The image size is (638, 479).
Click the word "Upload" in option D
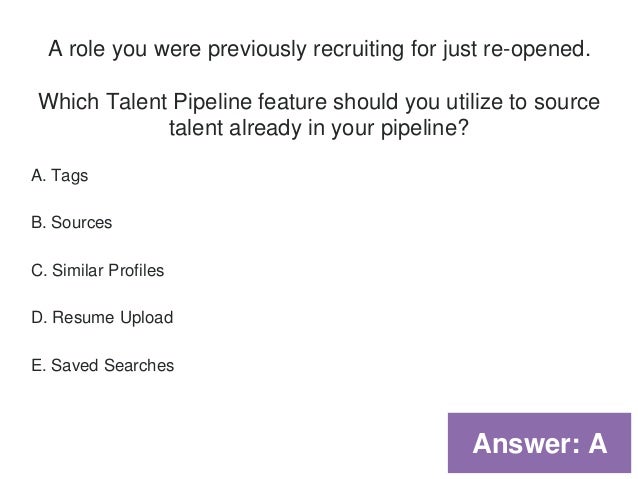pyautogui.click(x=149, y=318)
